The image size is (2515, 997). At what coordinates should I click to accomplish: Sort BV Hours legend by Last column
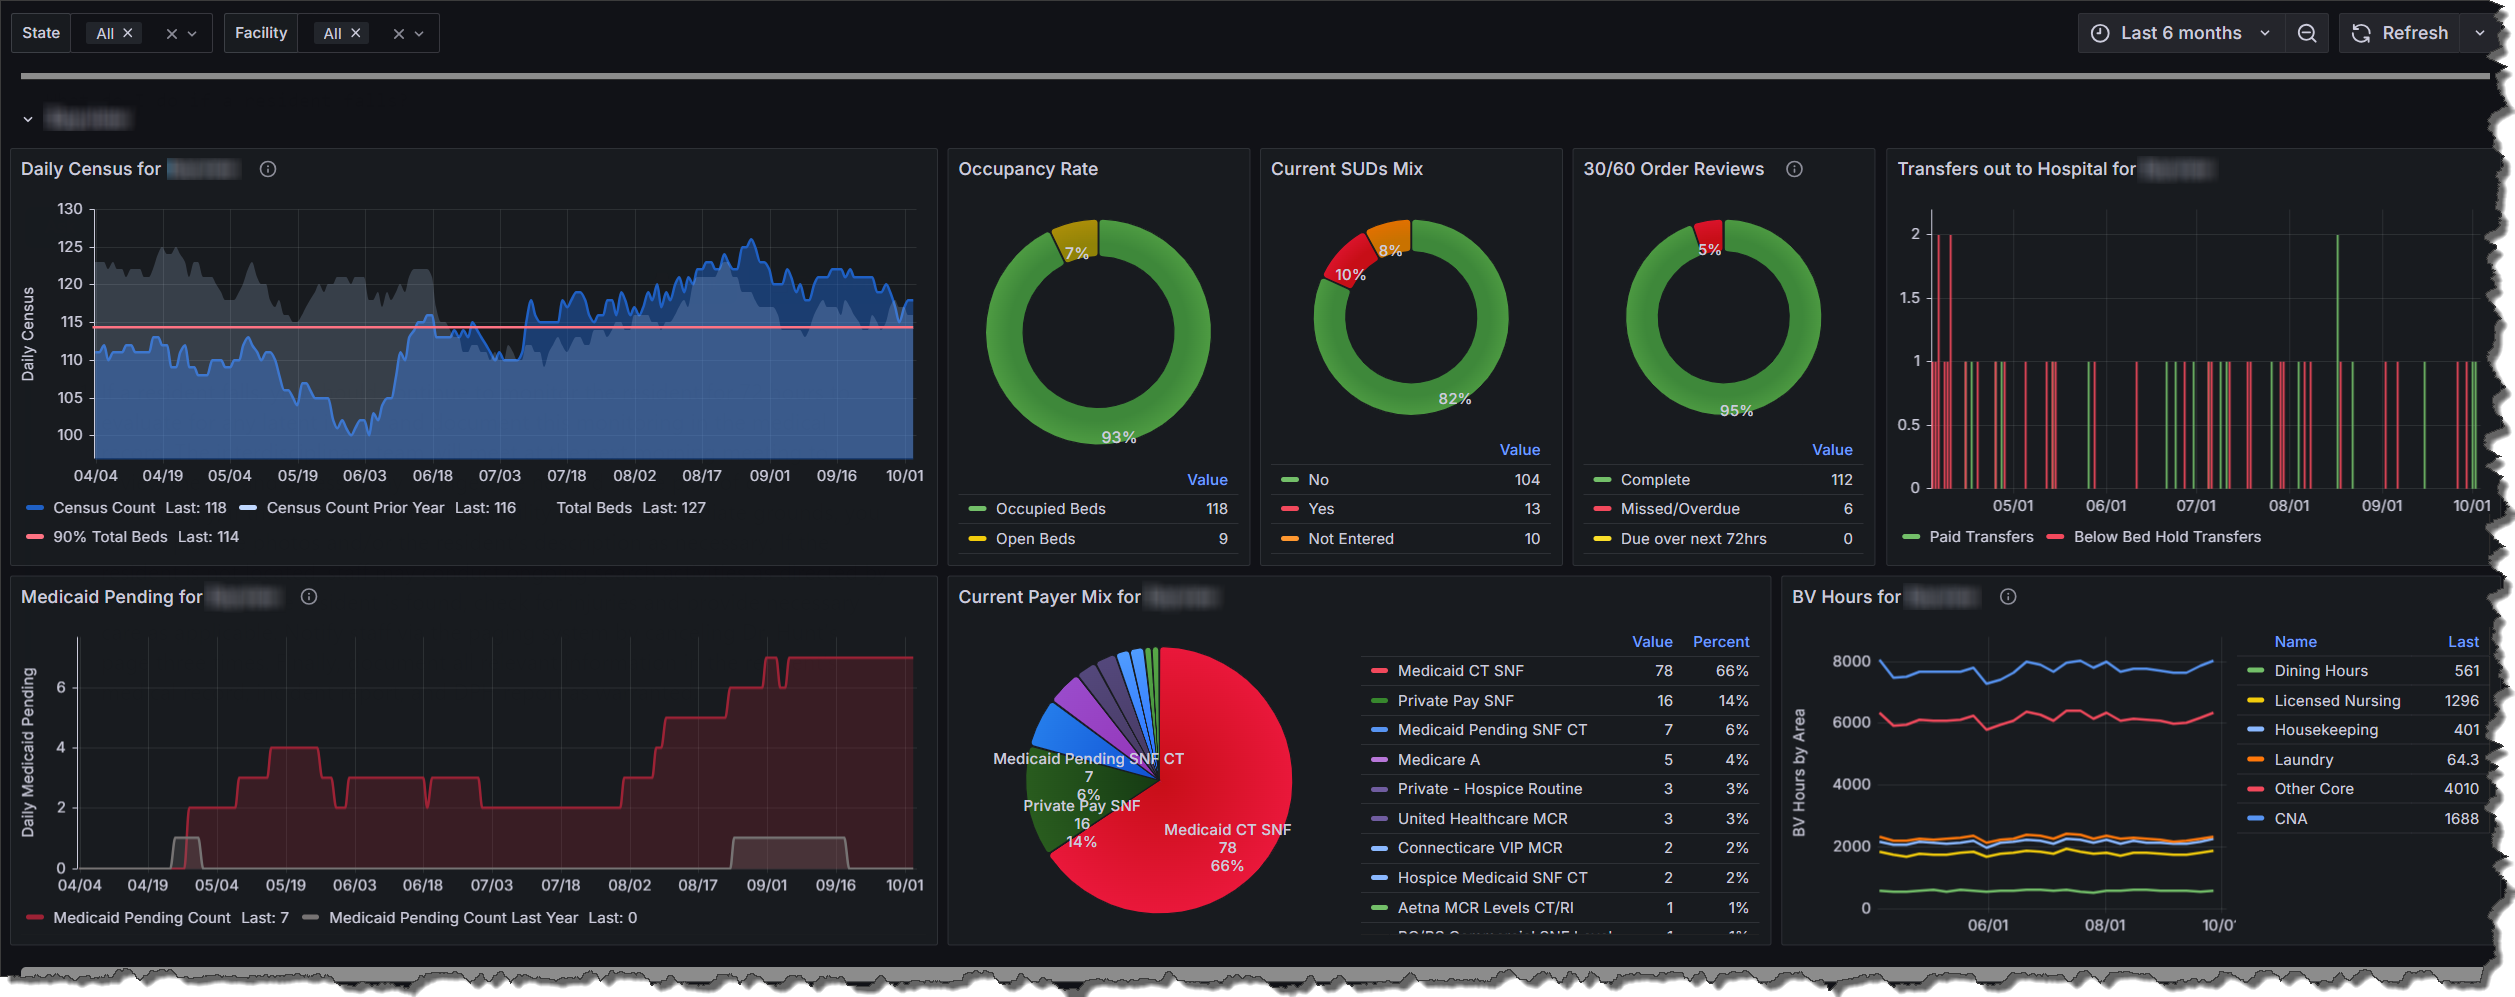[x=2462, y=642]
